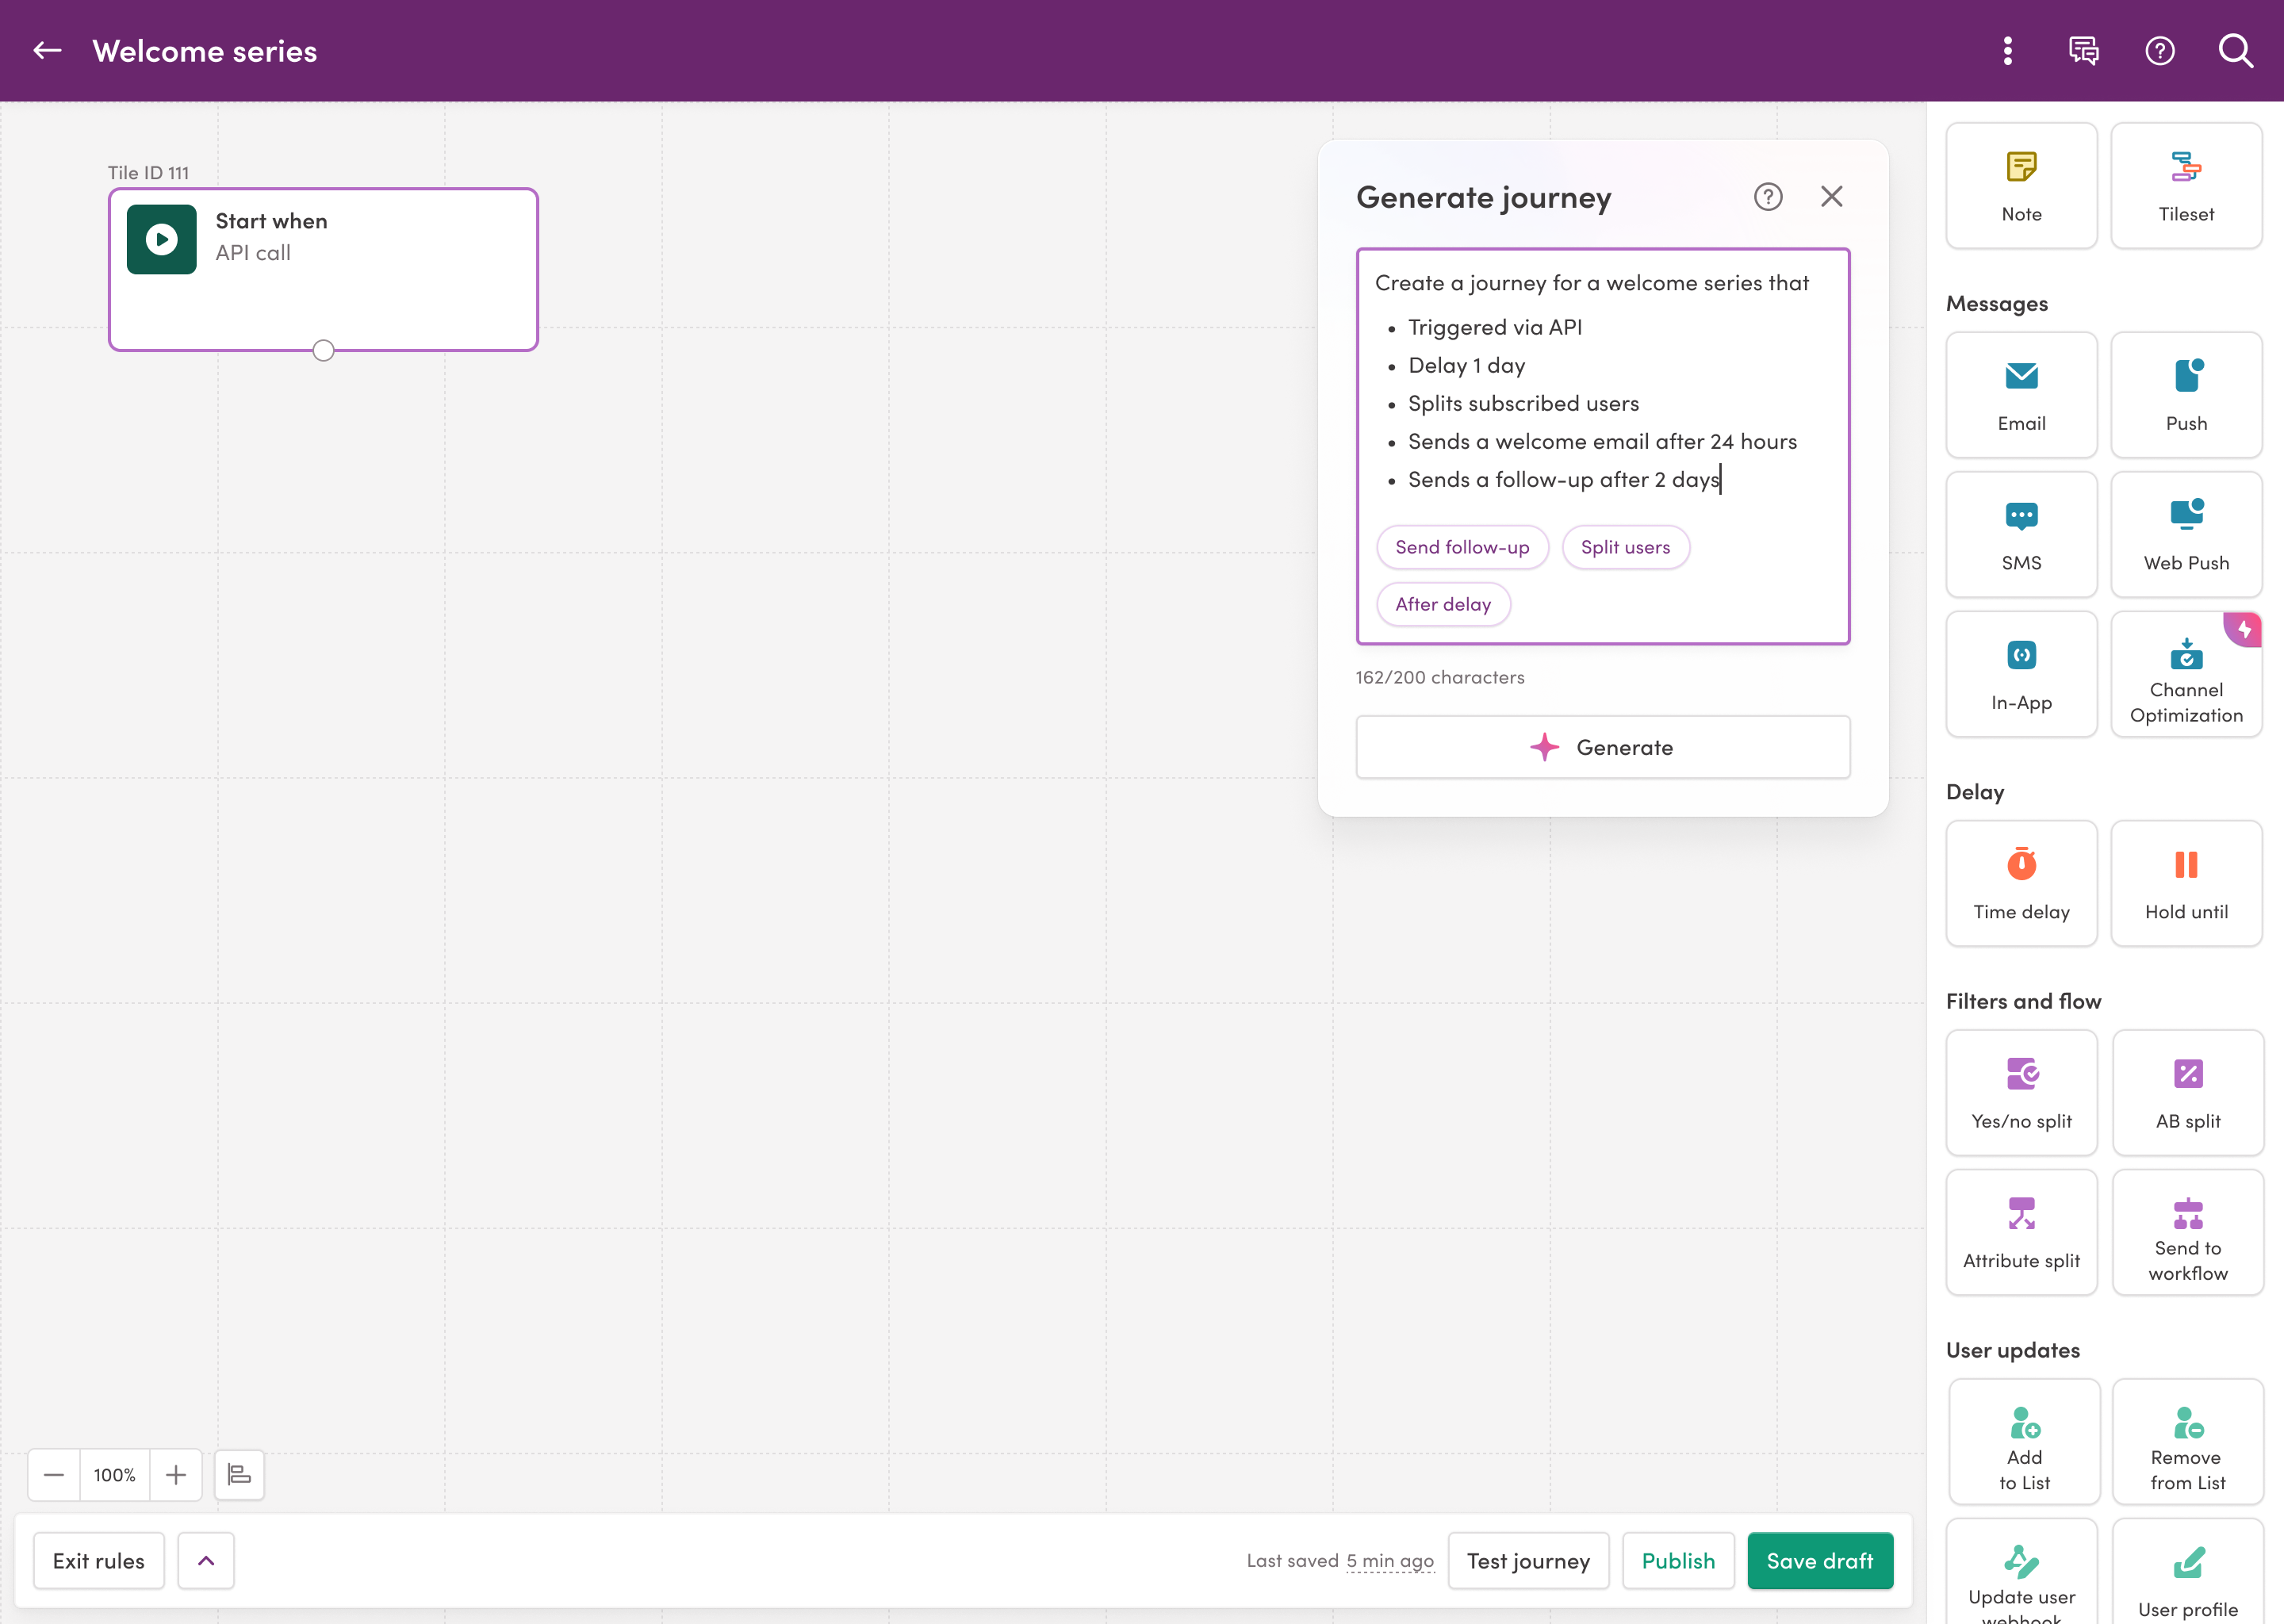2284x1624 pixels.
Task: Zoom out the canvas with minus button
Action: click(54, 1475)
